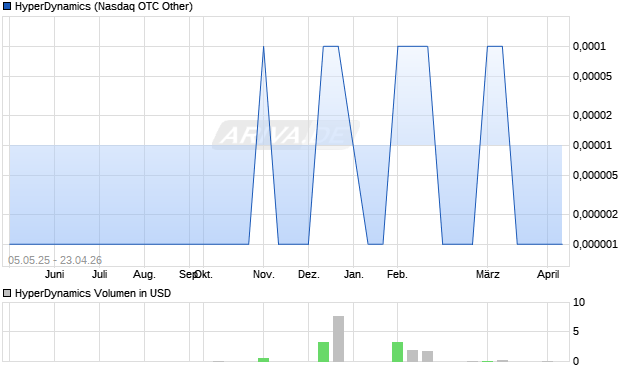Click the small green volume bar at November
The width and height of the screenshot is (620, 371).
click(264, 360)
